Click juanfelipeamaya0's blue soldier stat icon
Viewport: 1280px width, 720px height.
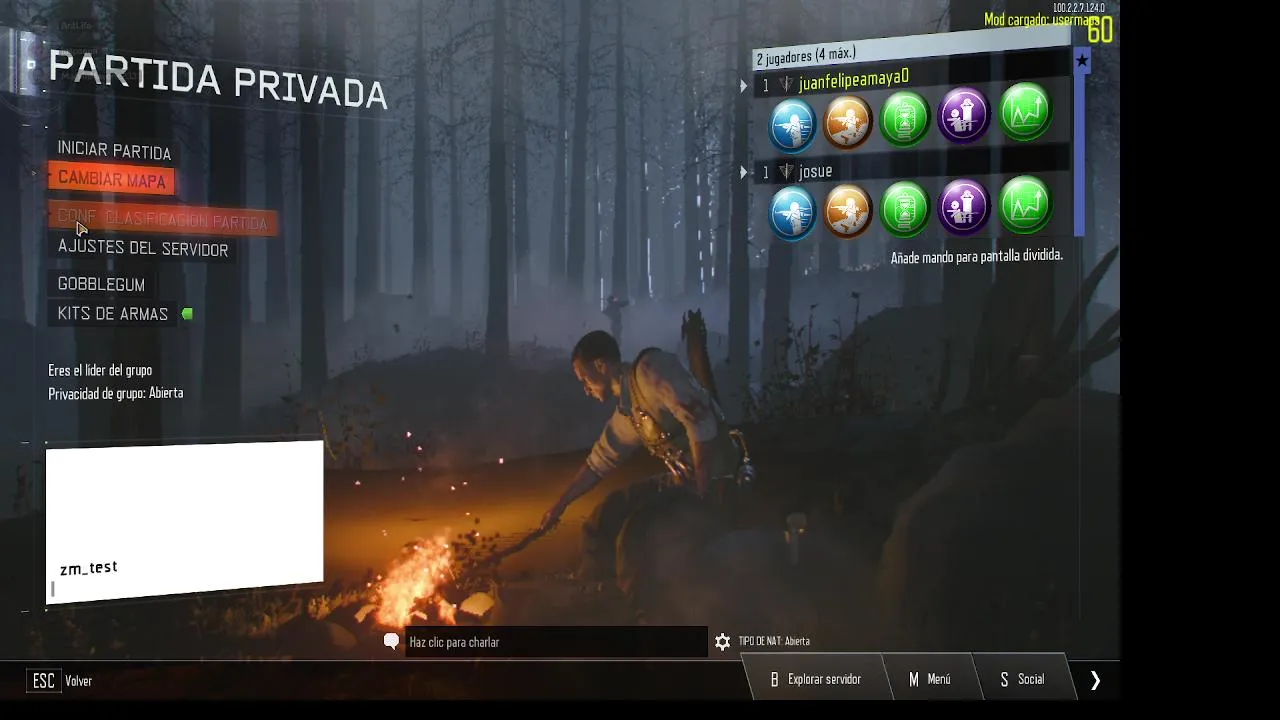(x=792, y=125)
